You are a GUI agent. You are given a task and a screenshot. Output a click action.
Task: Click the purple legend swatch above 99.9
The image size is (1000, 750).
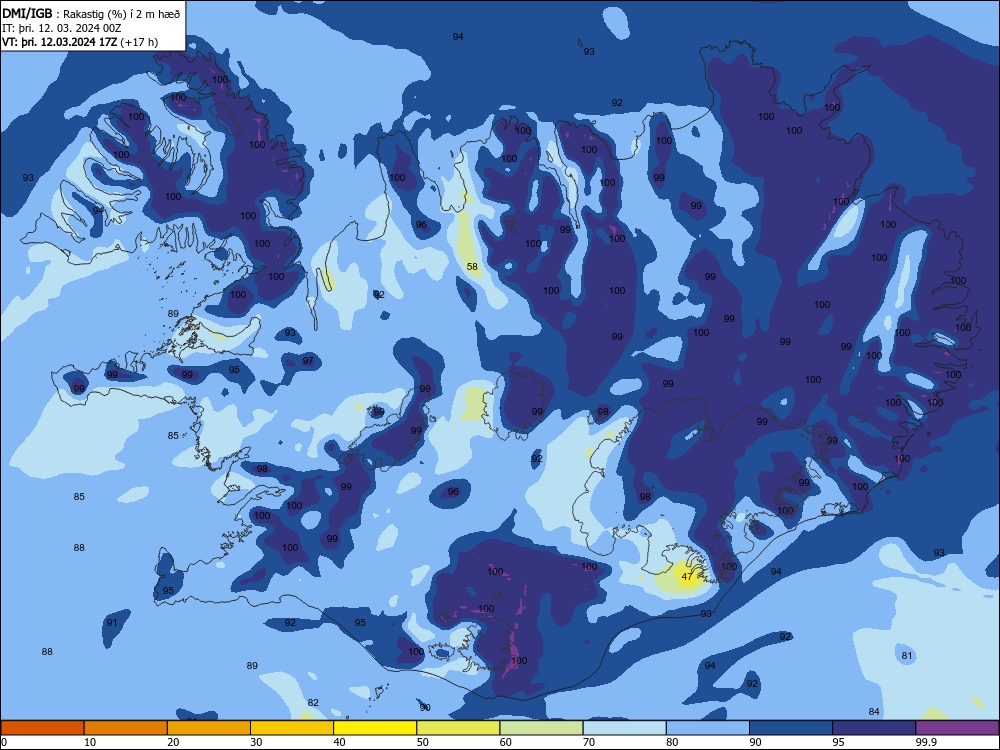(957, 728)
